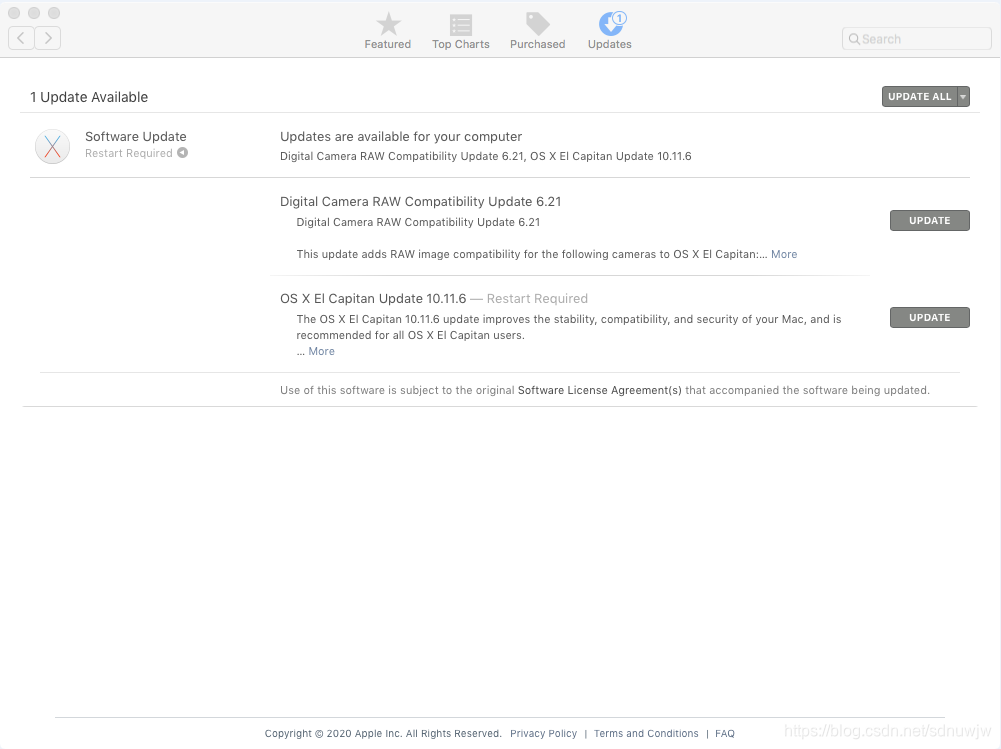Screen dimensions: 1001x749
Task: Click 'Updates are available for your computer' text
Action: pos(401,137)
